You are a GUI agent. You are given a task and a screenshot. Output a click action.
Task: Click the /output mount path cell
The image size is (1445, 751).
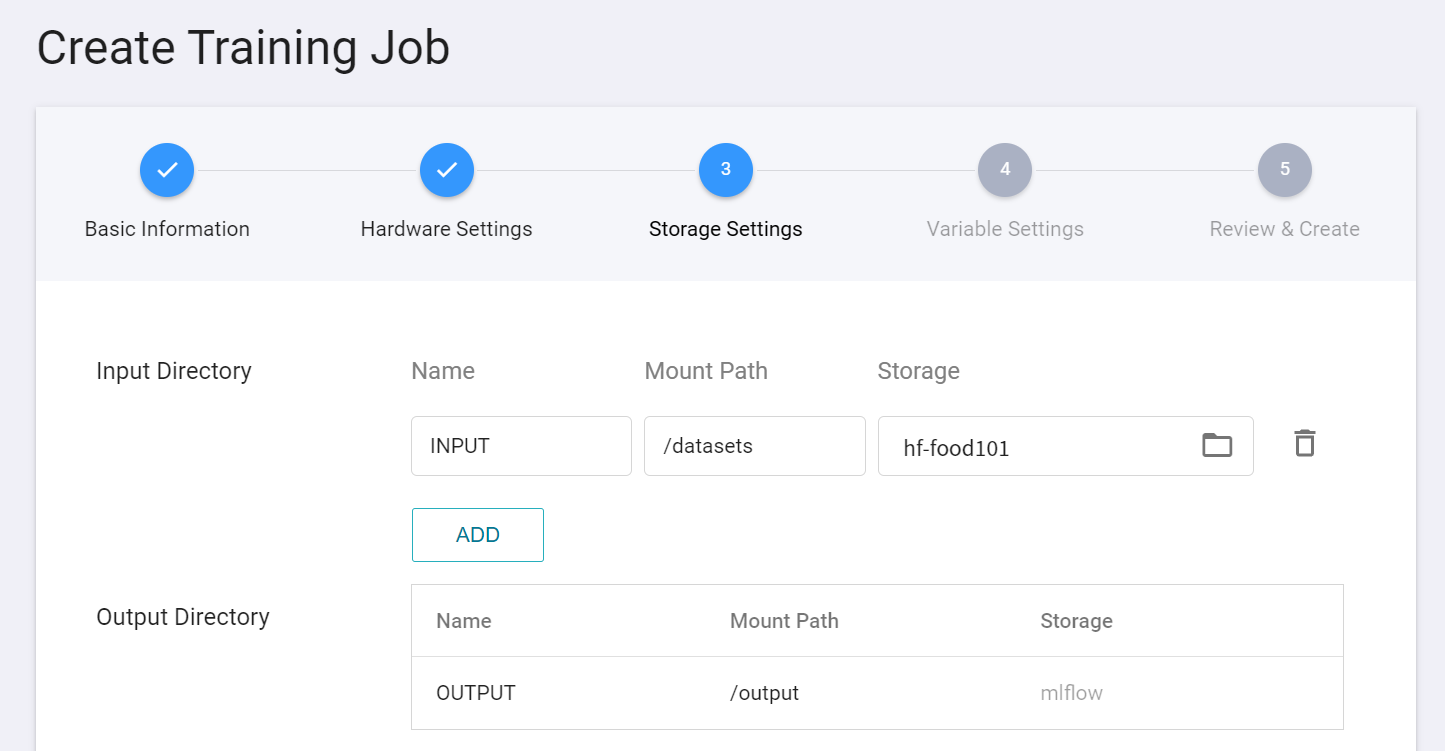764,693
